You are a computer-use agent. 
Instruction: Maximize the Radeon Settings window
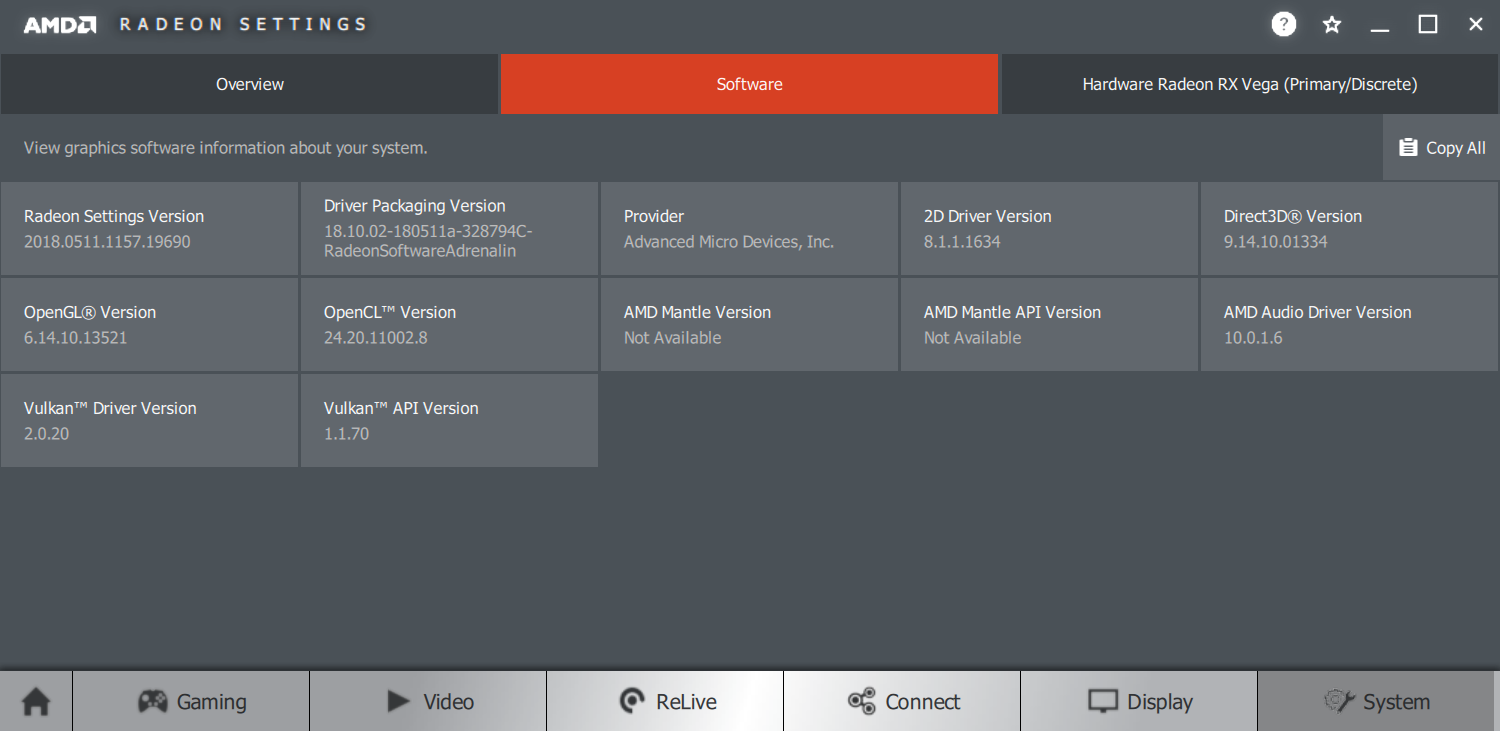1428,25
